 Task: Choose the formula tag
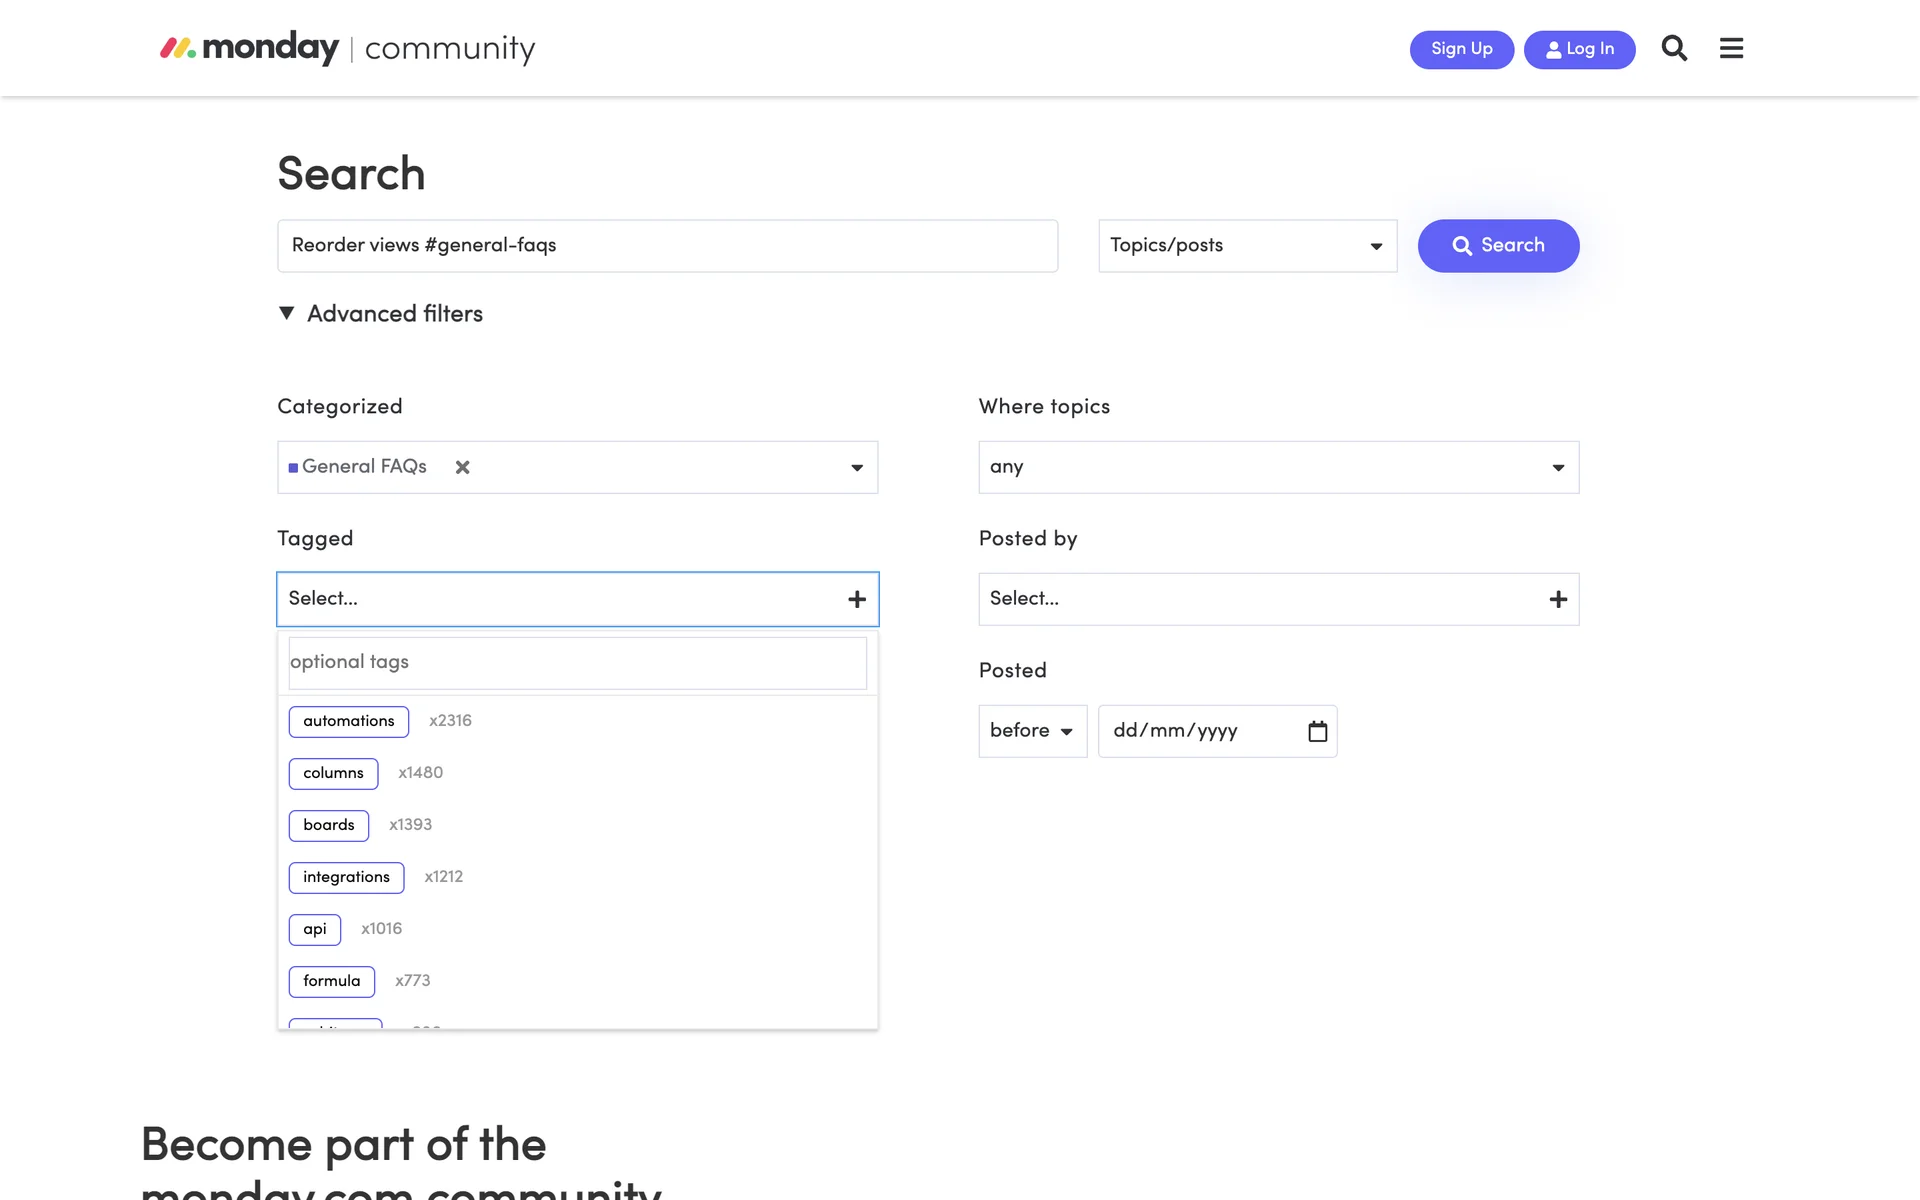pyautogui.click(x=331, y=981)
